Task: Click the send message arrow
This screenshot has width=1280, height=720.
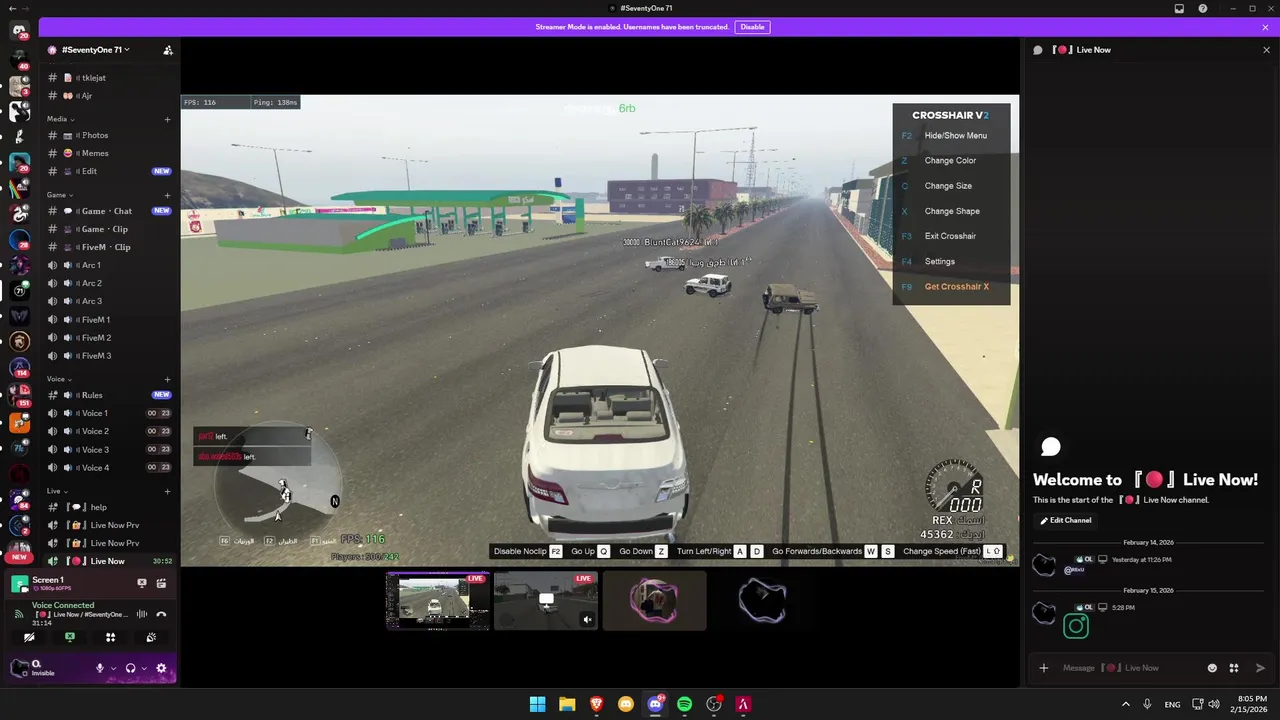Action: (1260, 668)
